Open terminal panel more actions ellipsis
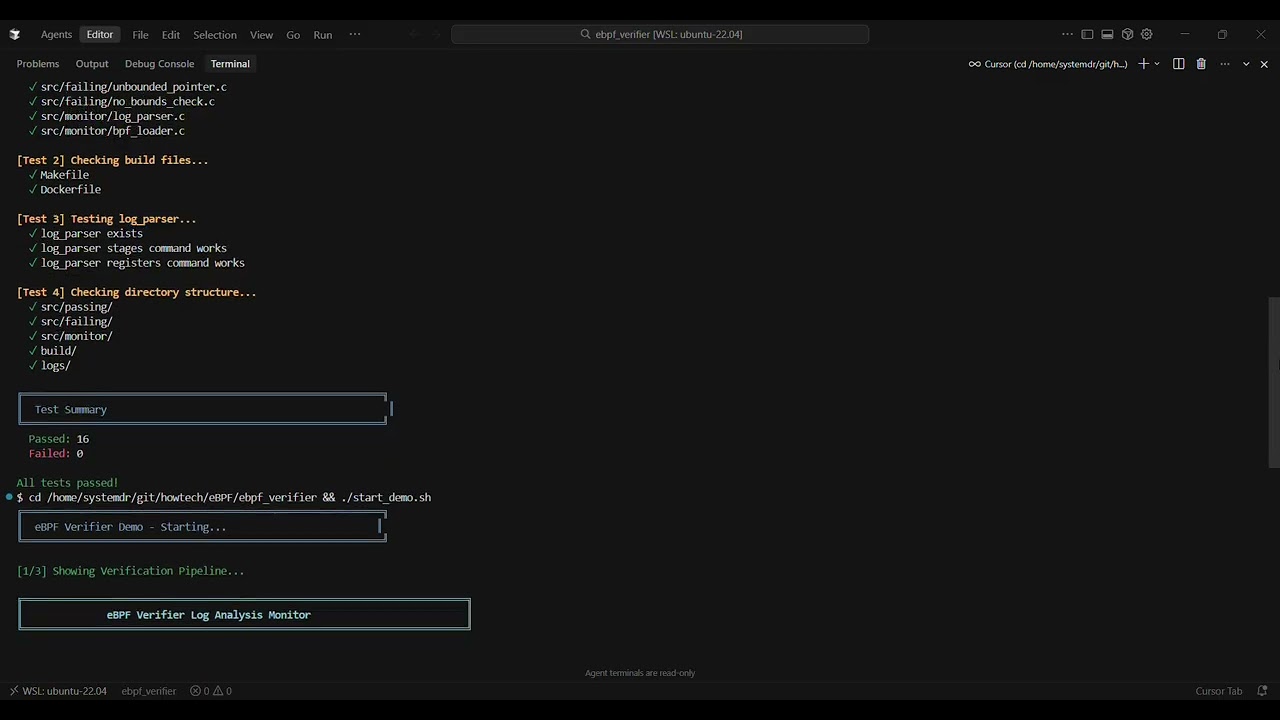This screenshot has height=720, width=1280. (1224, 64)
